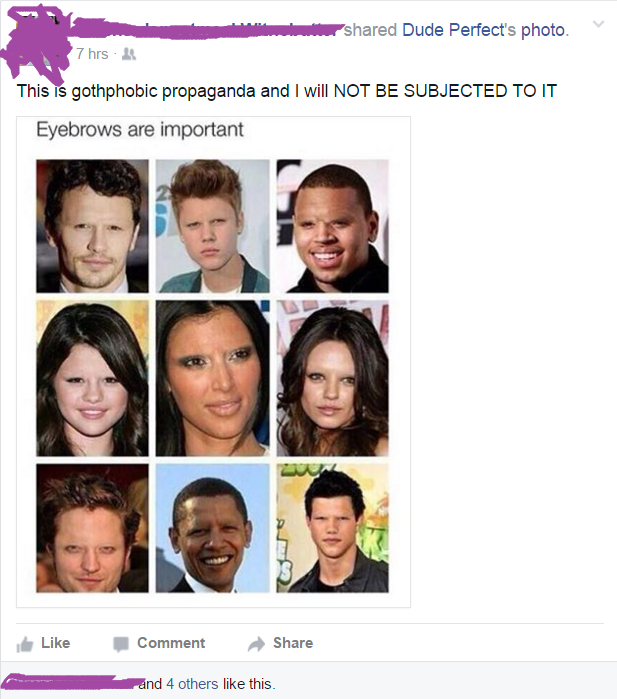Click the top-left face in the grid
Image resolution: width=617 pixels, height=699 pixels.
pos(92,226)
